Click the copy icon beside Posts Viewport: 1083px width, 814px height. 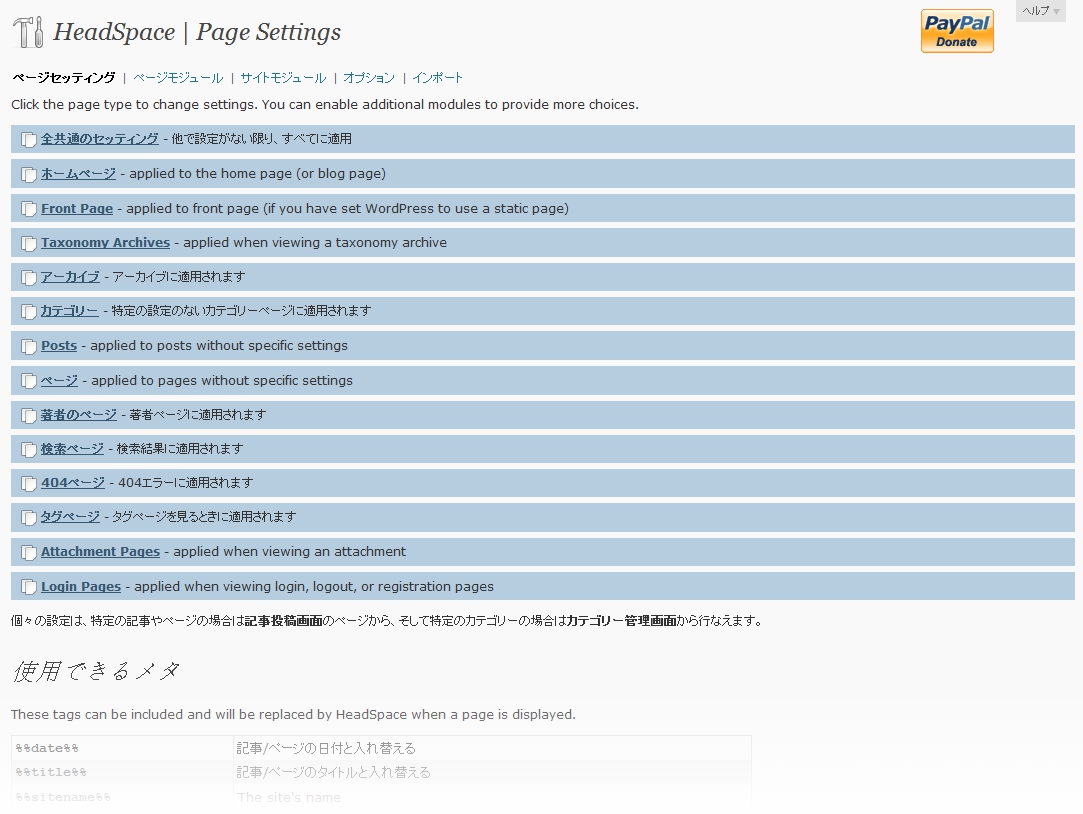pos(28,346)
